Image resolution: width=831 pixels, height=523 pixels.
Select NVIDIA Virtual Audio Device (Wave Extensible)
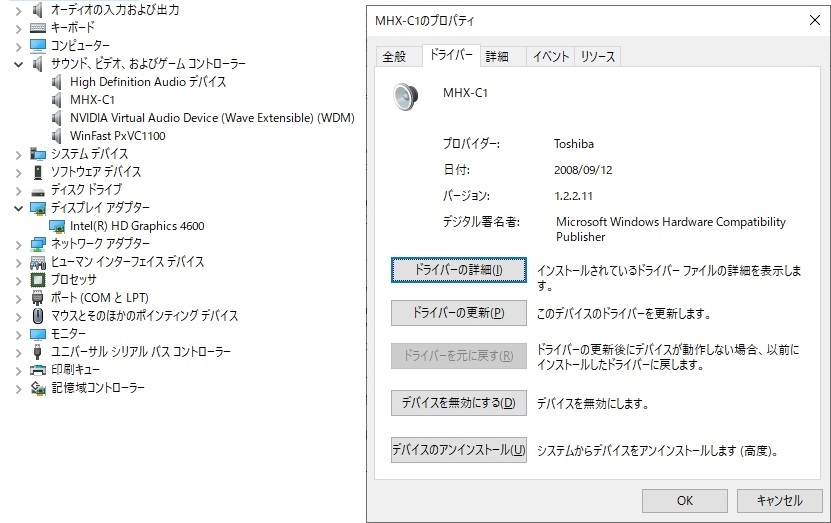pyautogui.click(x=212, y=118)
